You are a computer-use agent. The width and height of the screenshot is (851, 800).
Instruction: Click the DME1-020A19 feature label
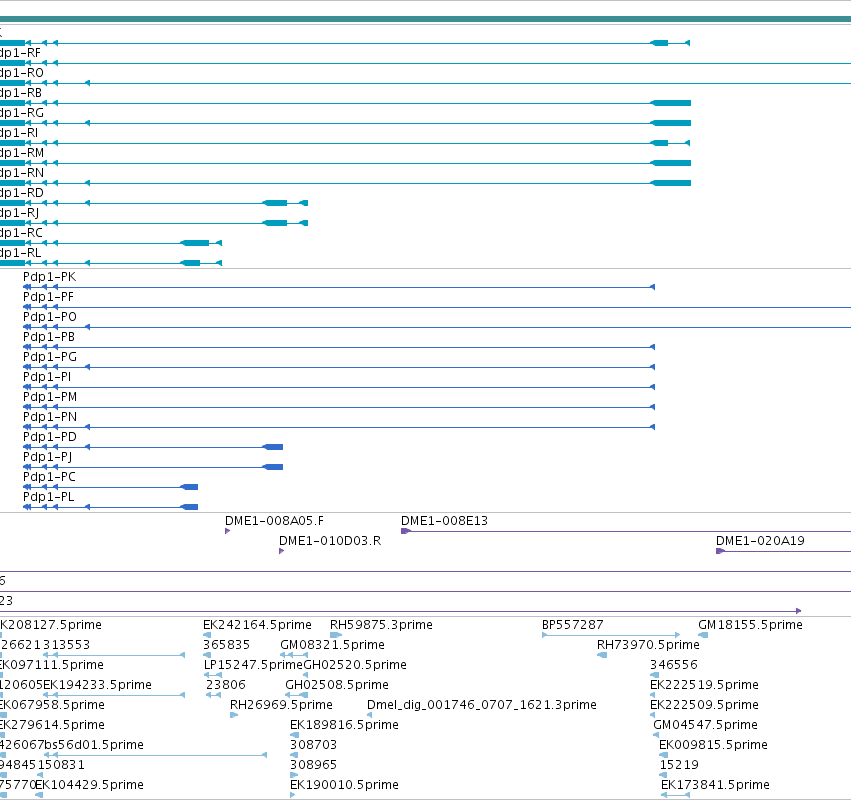760,541
